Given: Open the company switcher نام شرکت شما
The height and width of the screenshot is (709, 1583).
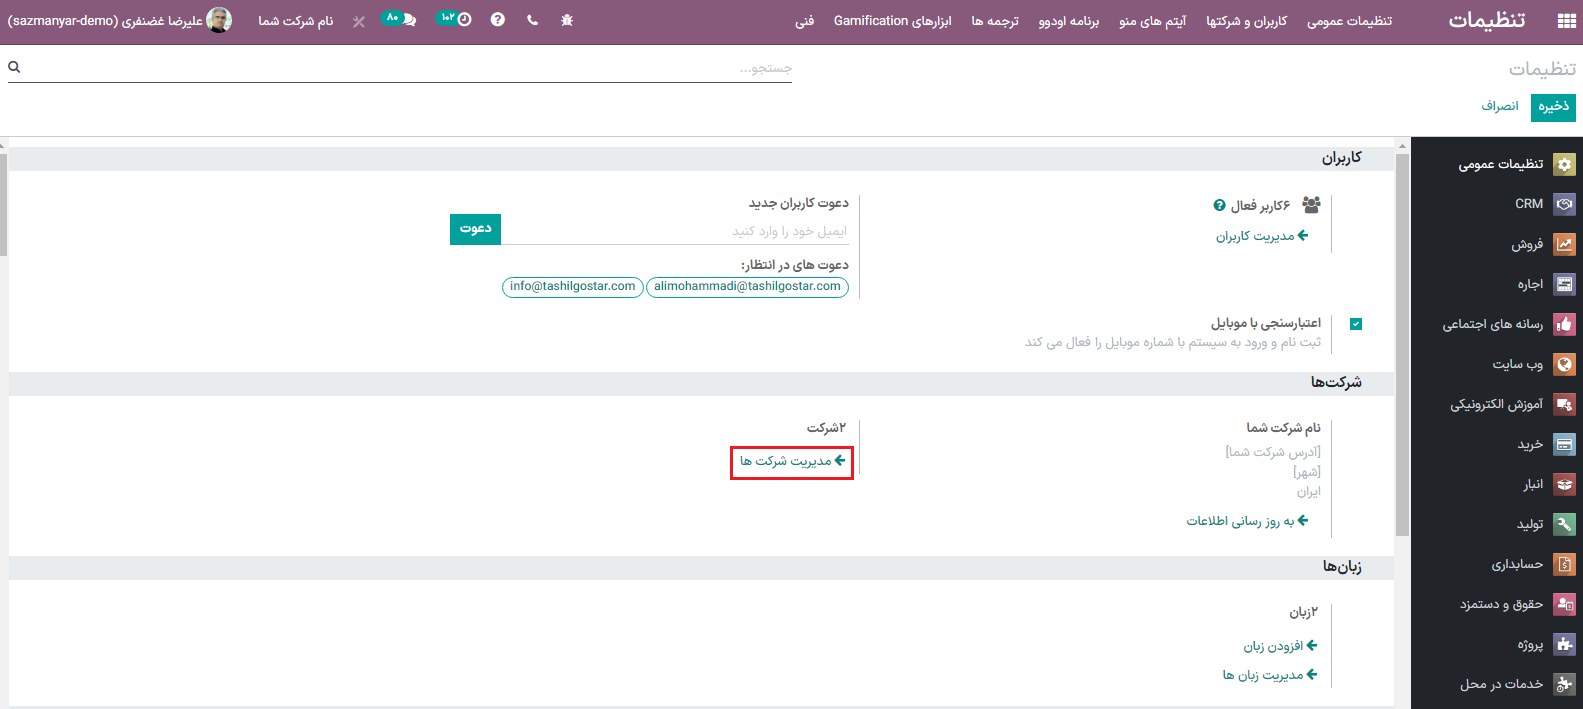Looking at the screenshot, I should [295, 21].
